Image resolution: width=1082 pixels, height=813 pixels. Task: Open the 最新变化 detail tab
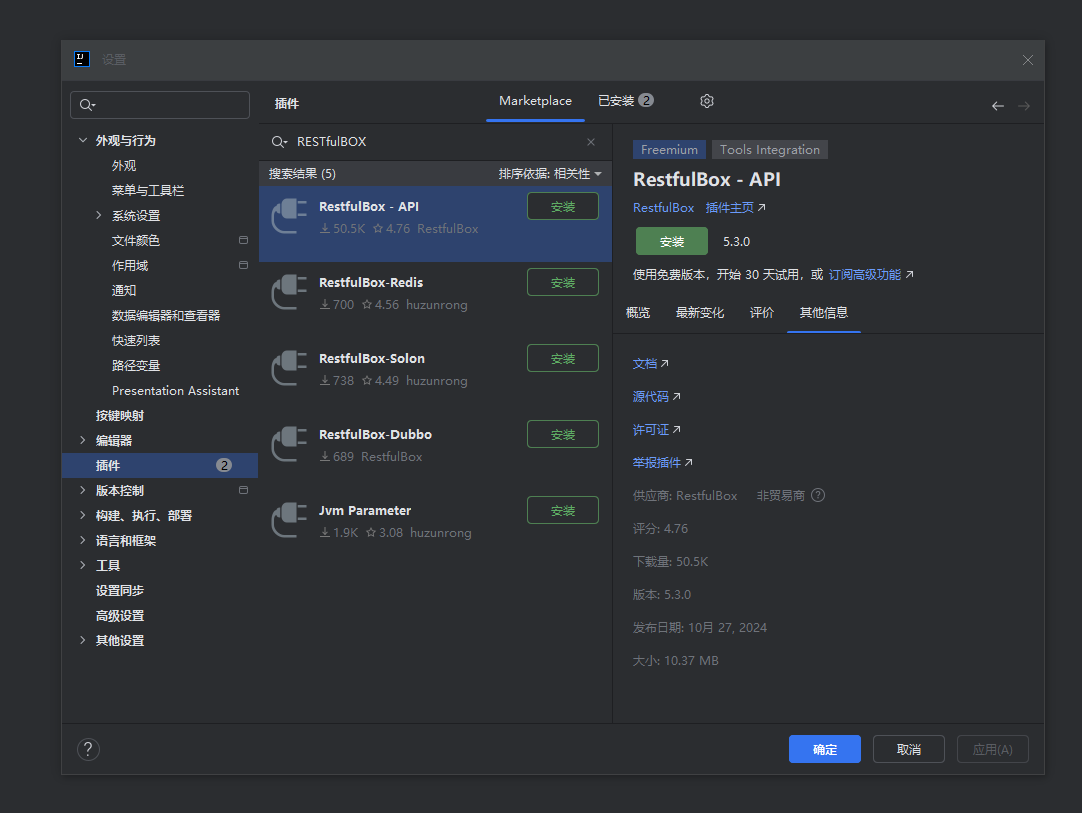point(700,313)
